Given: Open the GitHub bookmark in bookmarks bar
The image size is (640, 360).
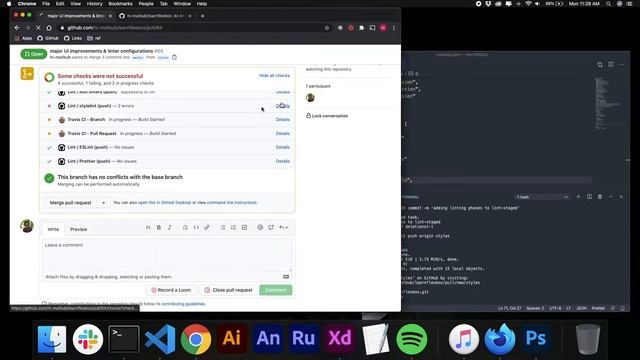Looking at the screenshot, I should [48, 38].
